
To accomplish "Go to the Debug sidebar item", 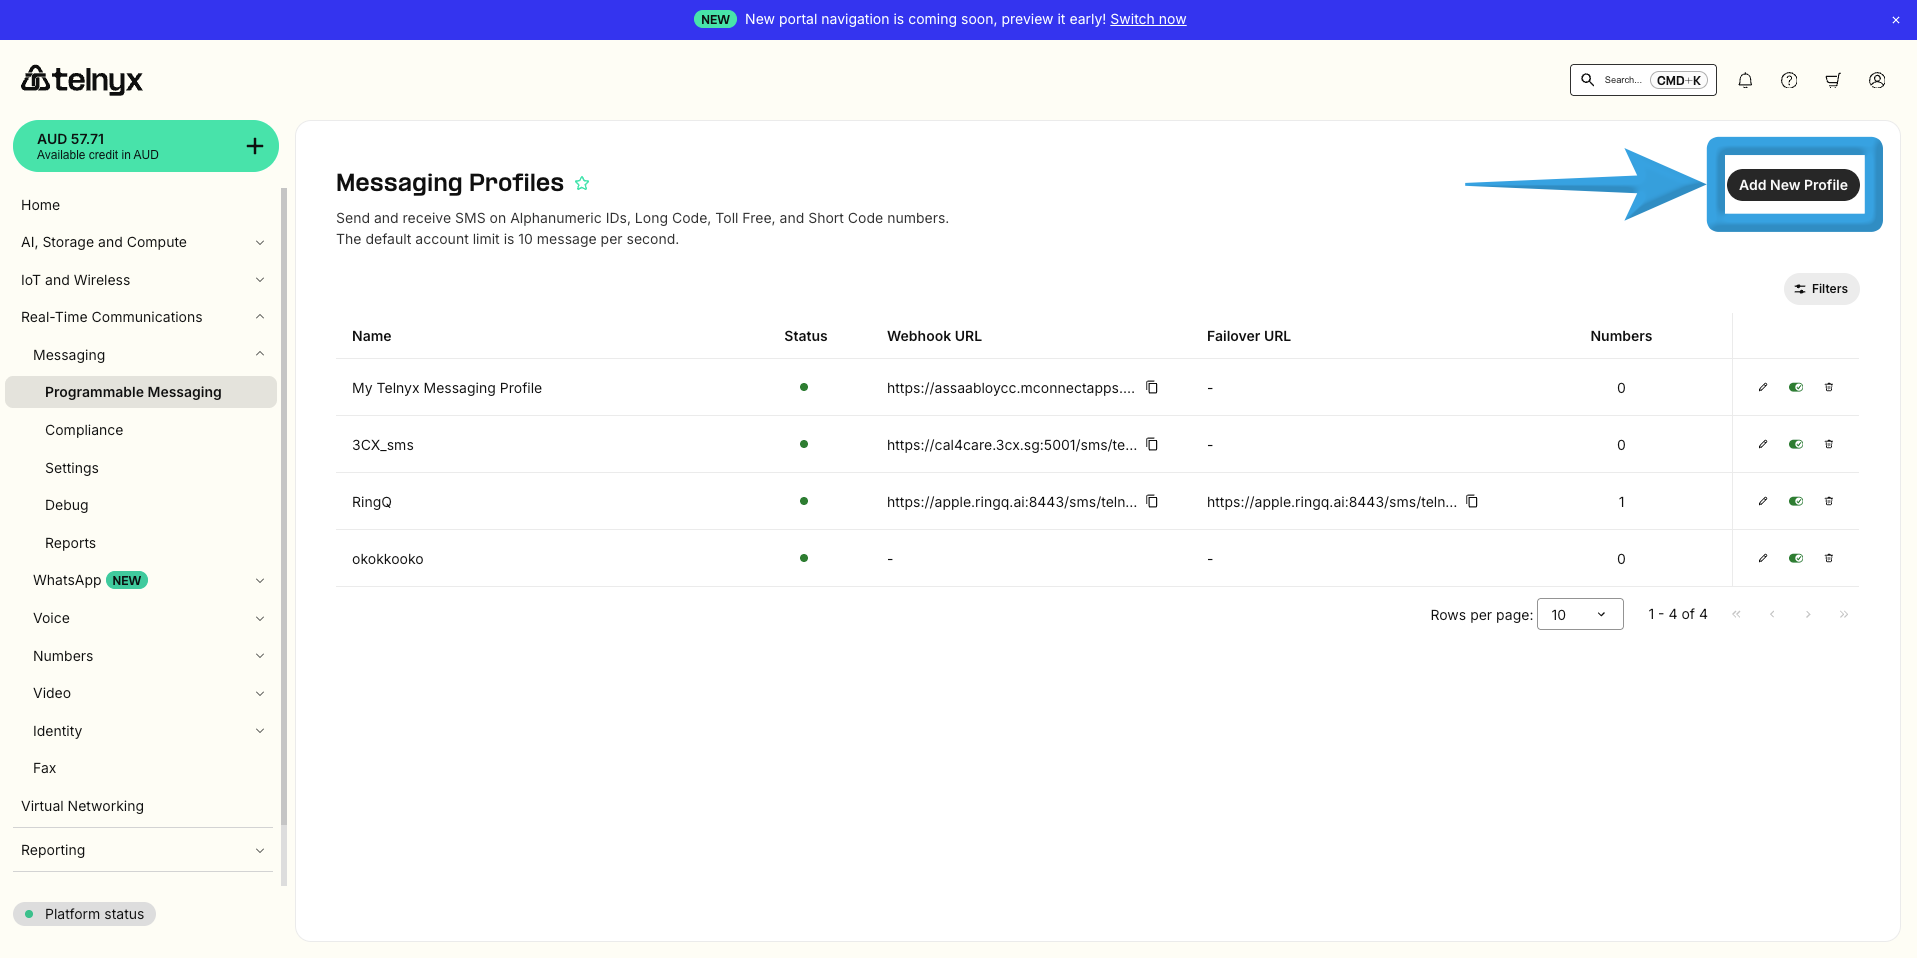I will pyautogui.click(x=67, y=505).
